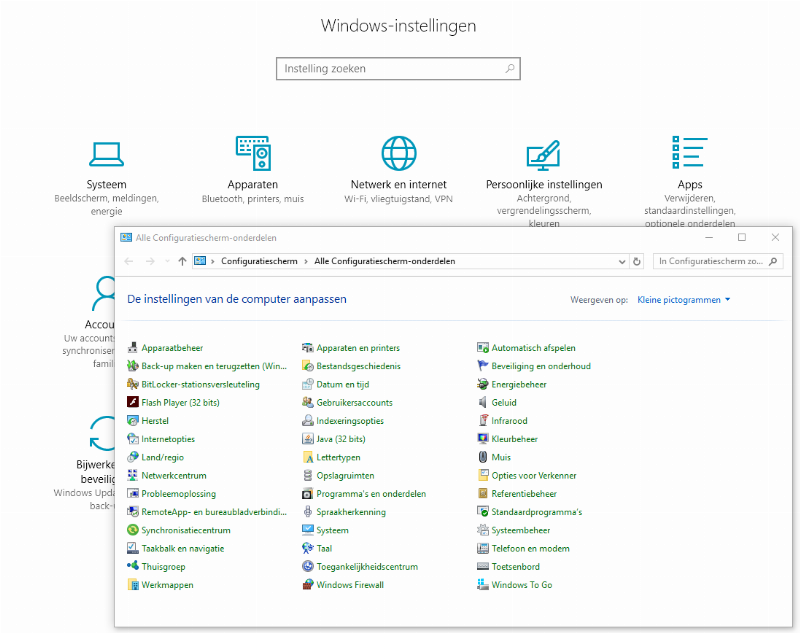Screen dimensions: 800x633
Task: Open the Taakbalk en navigatie link
Action: point(183,548)
